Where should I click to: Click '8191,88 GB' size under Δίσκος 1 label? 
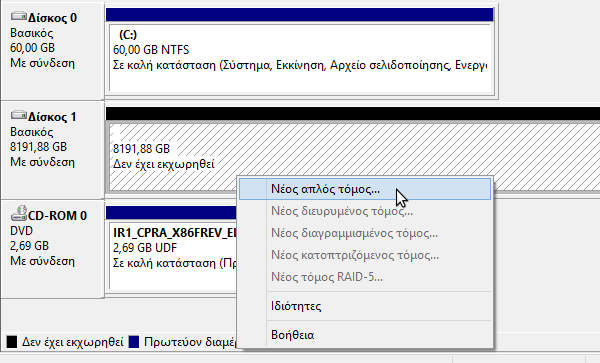[x=39, y=147]
